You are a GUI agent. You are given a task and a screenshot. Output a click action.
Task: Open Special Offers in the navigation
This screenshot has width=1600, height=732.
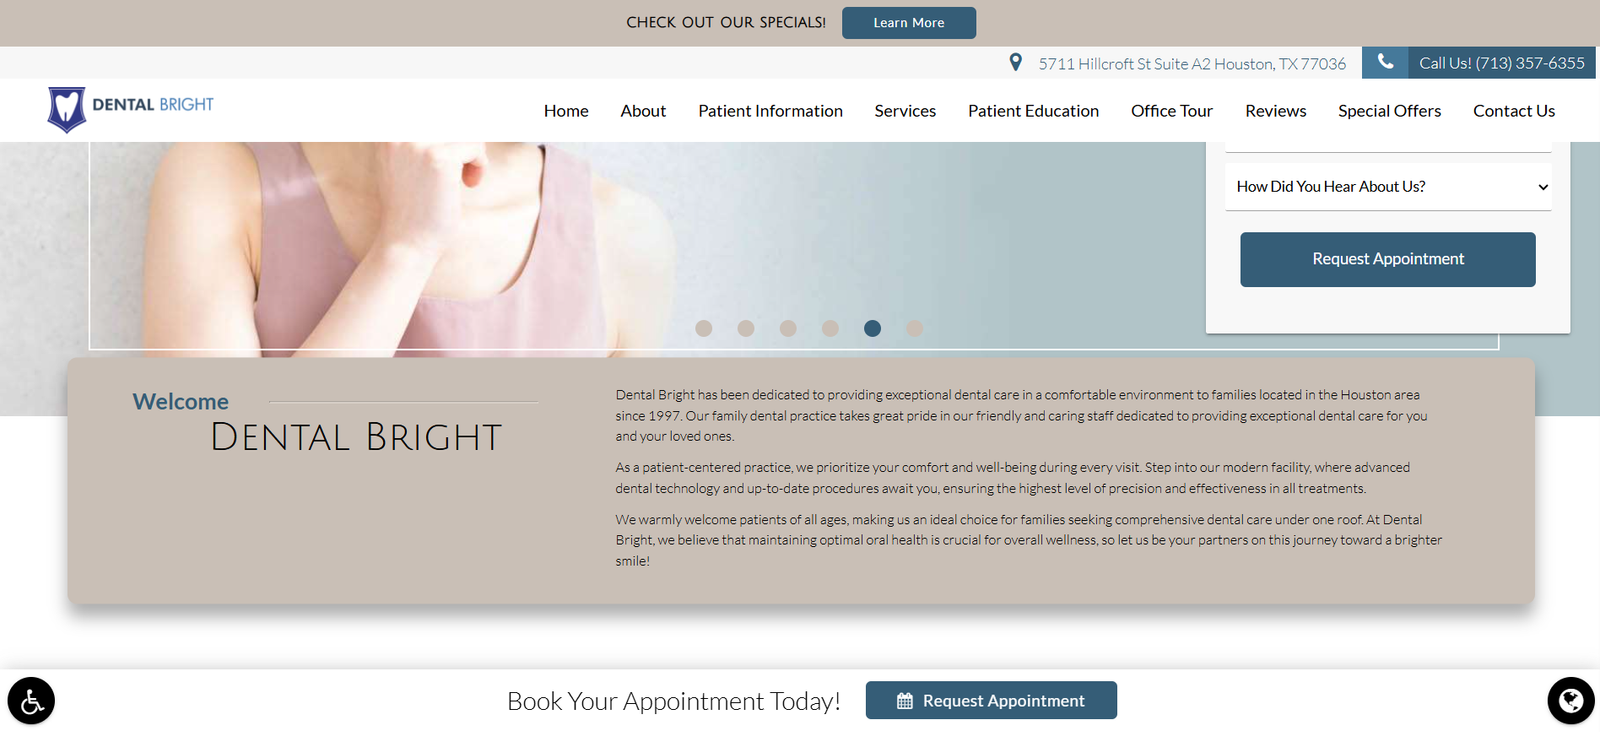[1389, 111]
